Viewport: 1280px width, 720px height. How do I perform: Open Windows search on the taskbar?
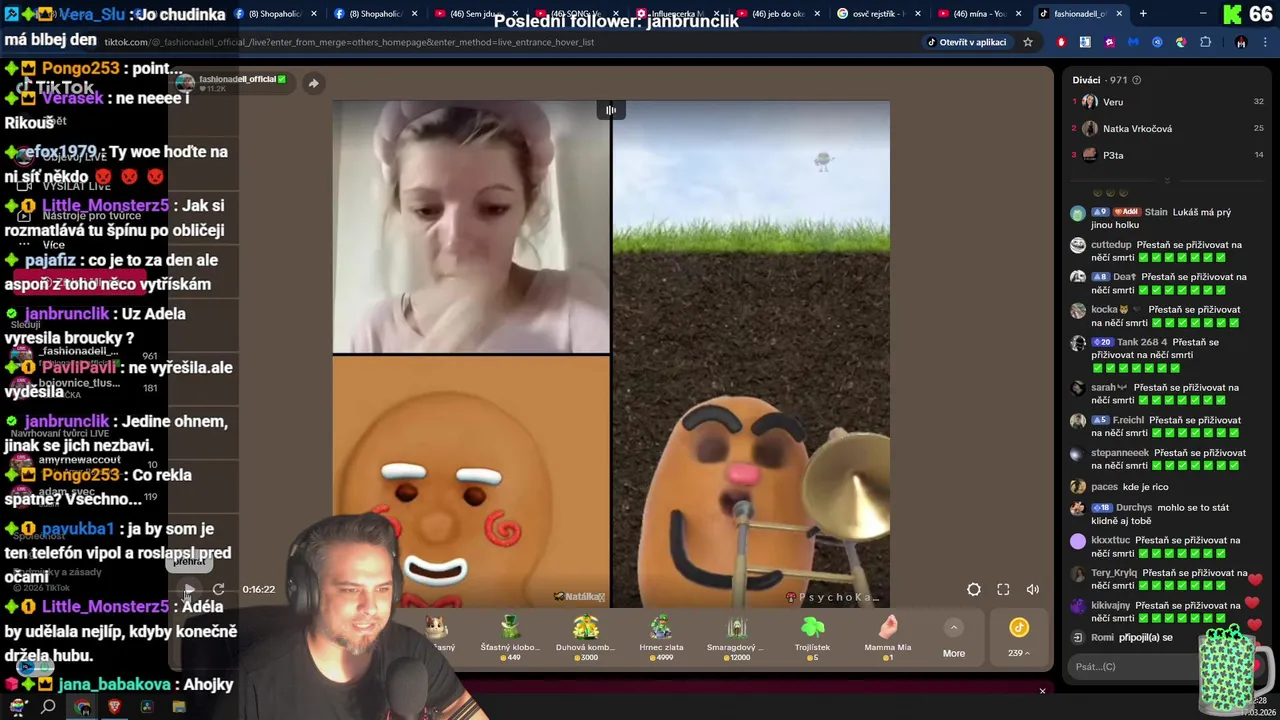coord(48,707)
